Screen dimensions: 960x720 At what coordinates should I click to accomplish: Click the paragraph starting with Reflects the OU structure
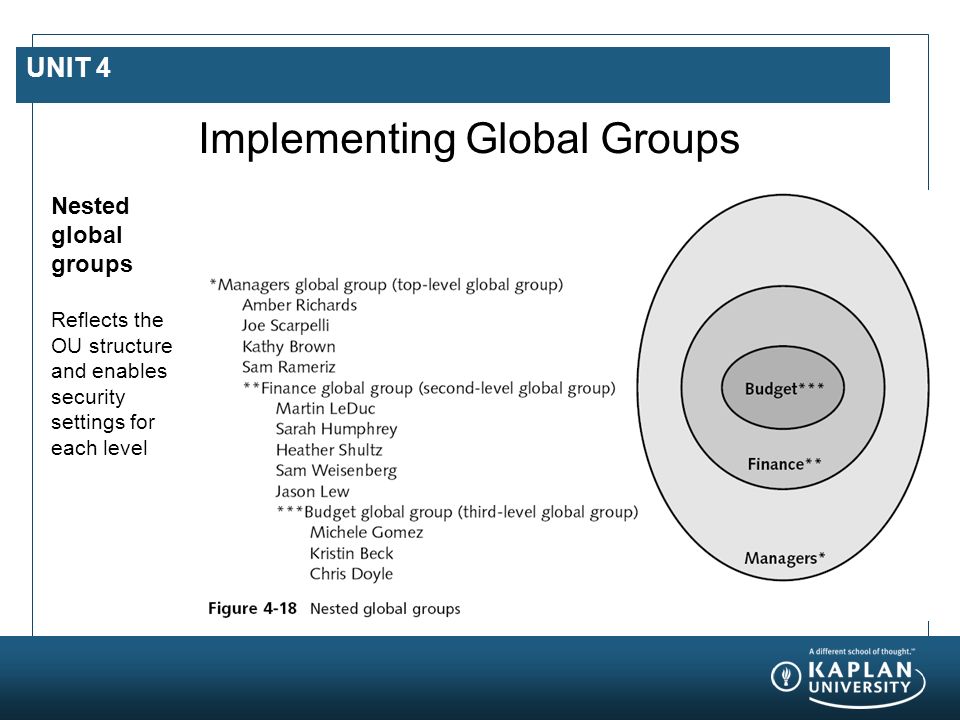111,384
